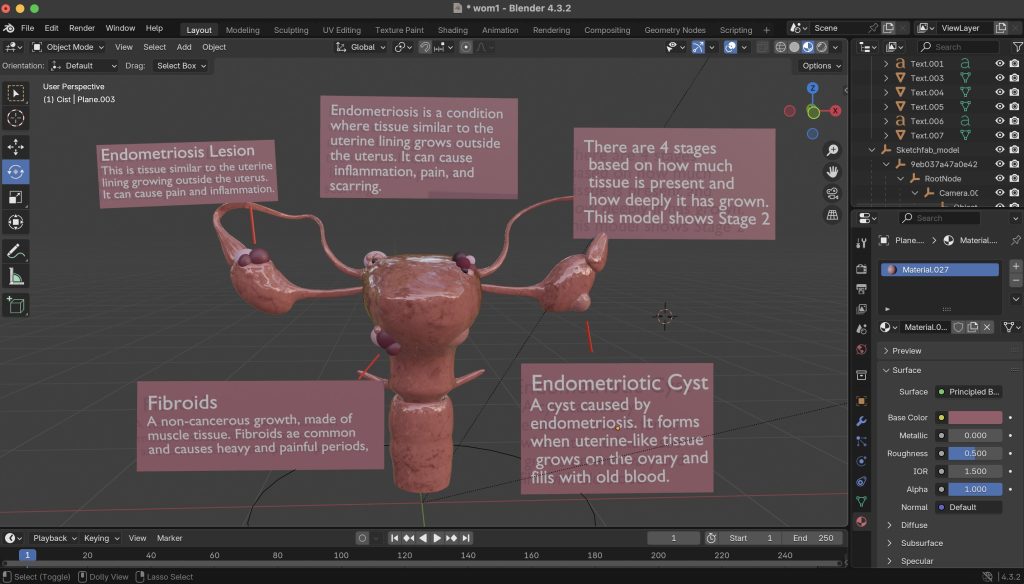The image size is (1024, 584).
Task: Open the Object Mode dropdown
Action: click(68, 47)
